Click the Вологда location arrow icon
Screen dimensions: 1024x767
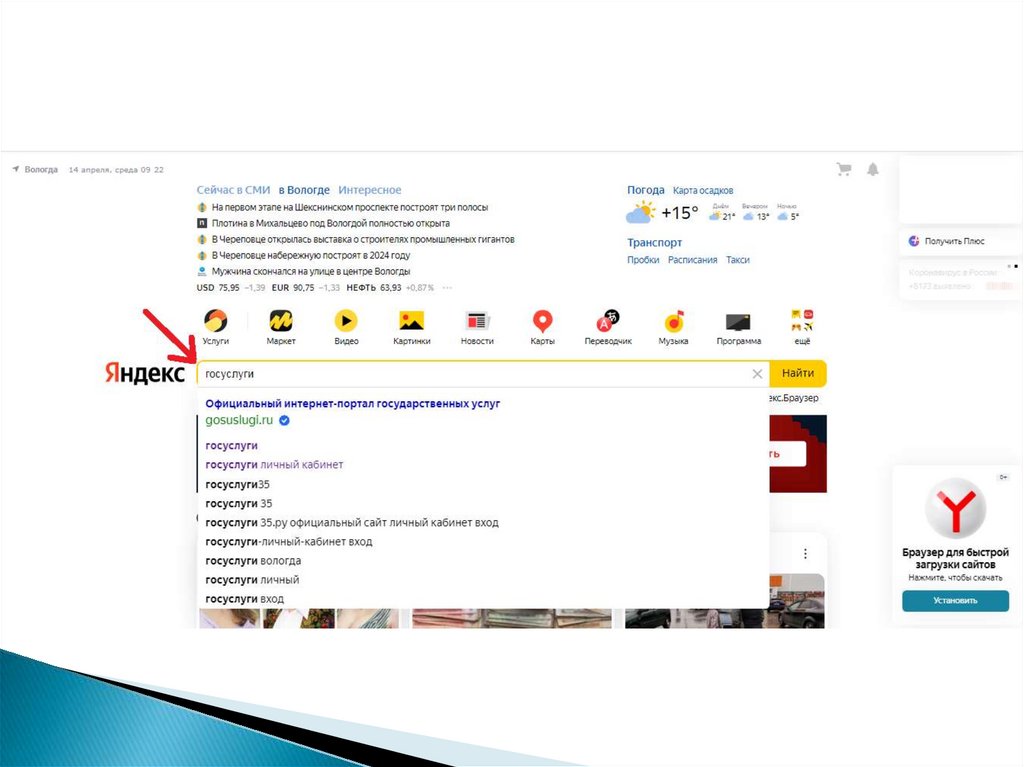coord(16,169)
